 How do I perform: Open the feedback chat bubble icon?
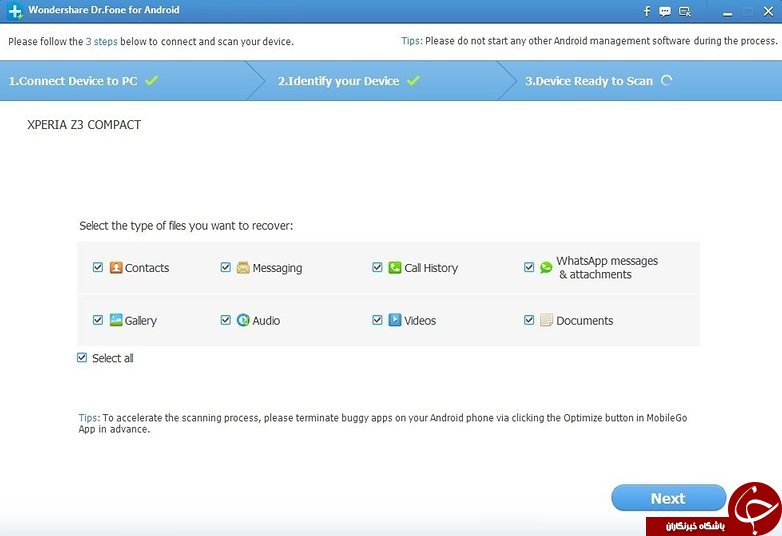coord(665,11)
